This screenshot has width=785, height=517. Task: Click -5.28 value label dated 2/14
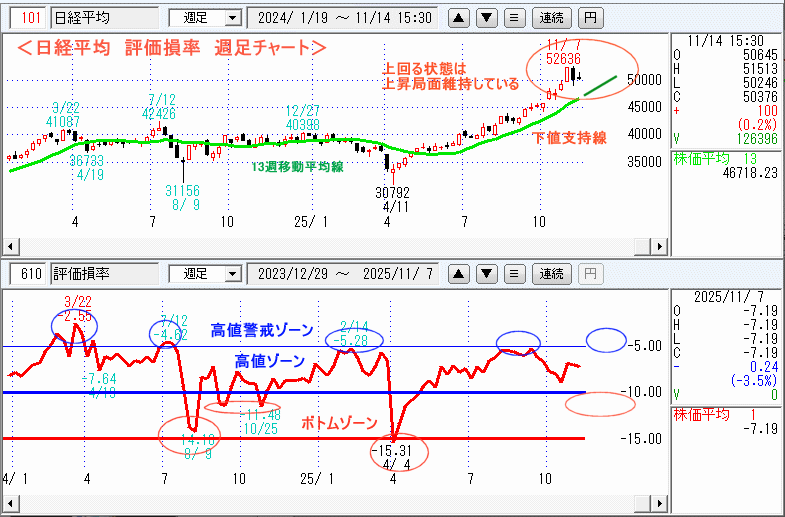click(x=350, y=341)
